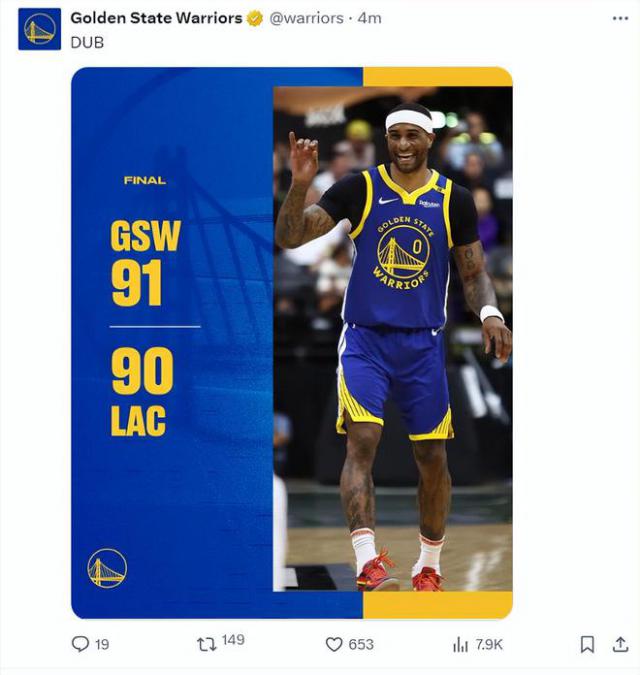Viewport: 640px width, 675px height.
Task: Like the tweet with the heart icon
Action: click(334, 644)
